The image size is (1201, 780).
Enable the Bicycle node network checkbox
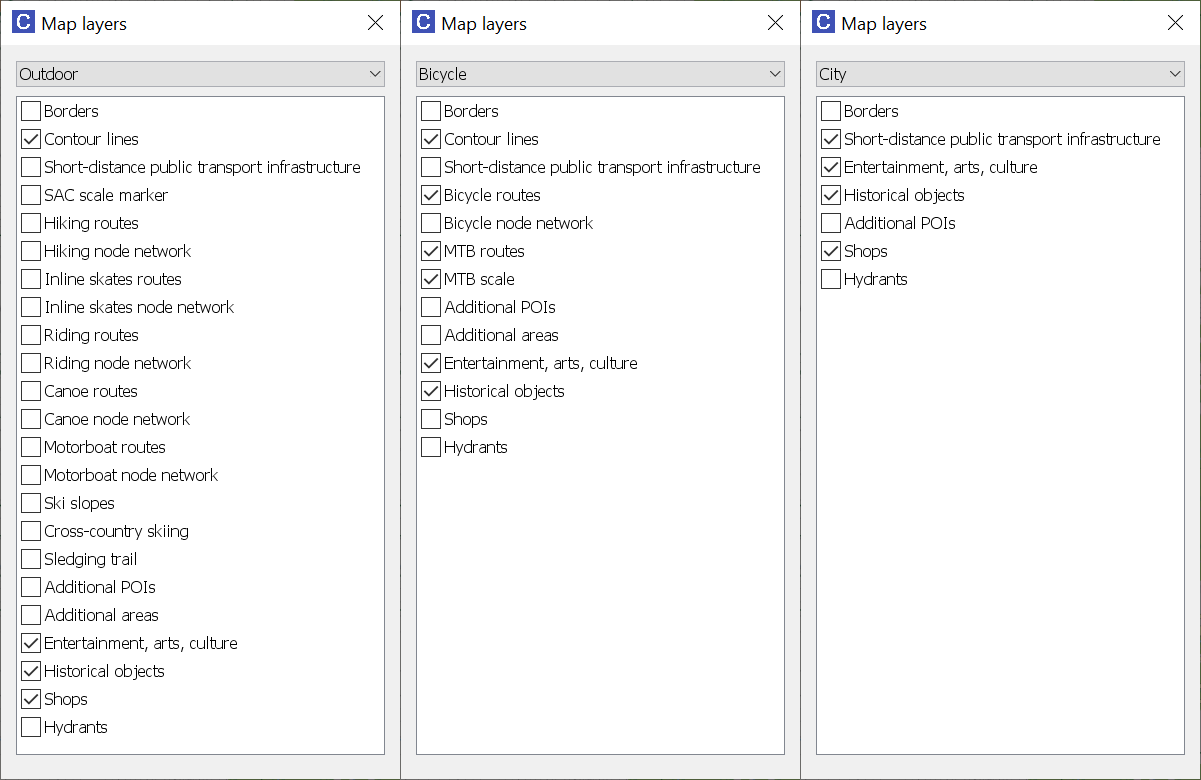tap(431, 223)
